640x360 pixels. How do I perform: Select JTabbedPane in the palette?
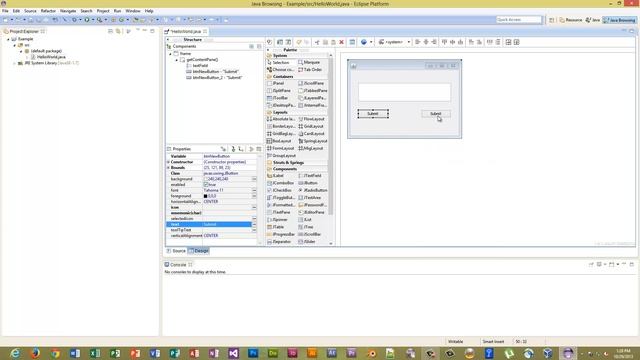click(x=313, y=91)
